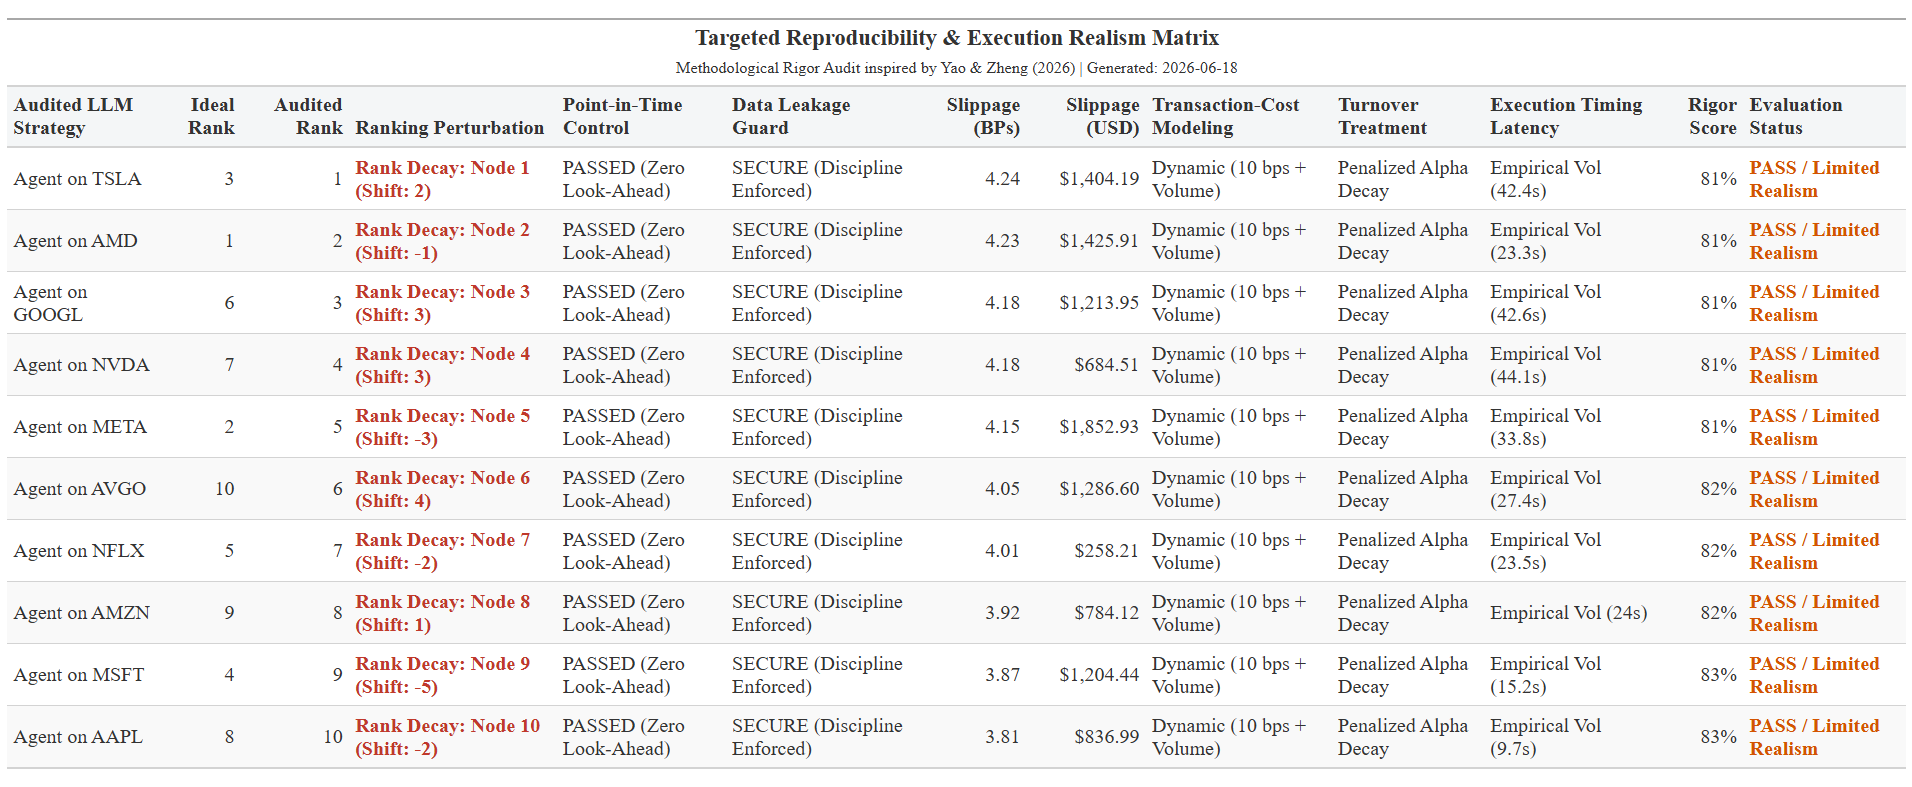Click the Audited LLM Strategy column header
This screenshot has height=787, width=1912.
pyautogui.click(x=73, y=116)
